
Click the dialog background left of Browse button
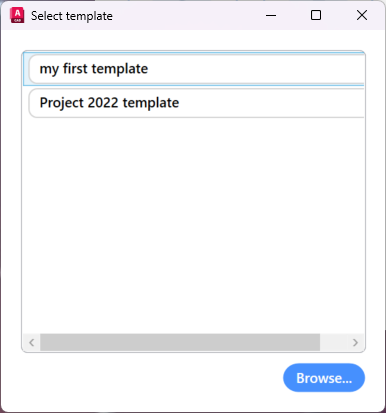pyautogui.click(x=150, y=378)
